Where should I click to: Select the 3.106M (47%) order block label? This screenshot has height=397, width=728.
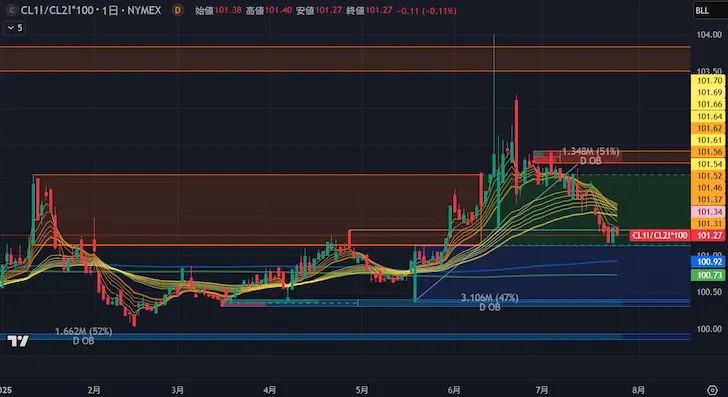coord(490,298)
